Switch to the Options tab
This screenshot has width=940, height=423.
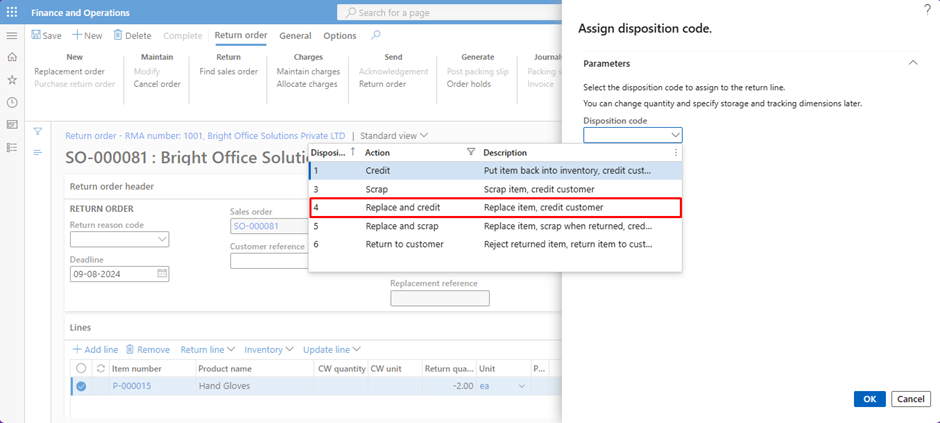click(x=340, y=35)
